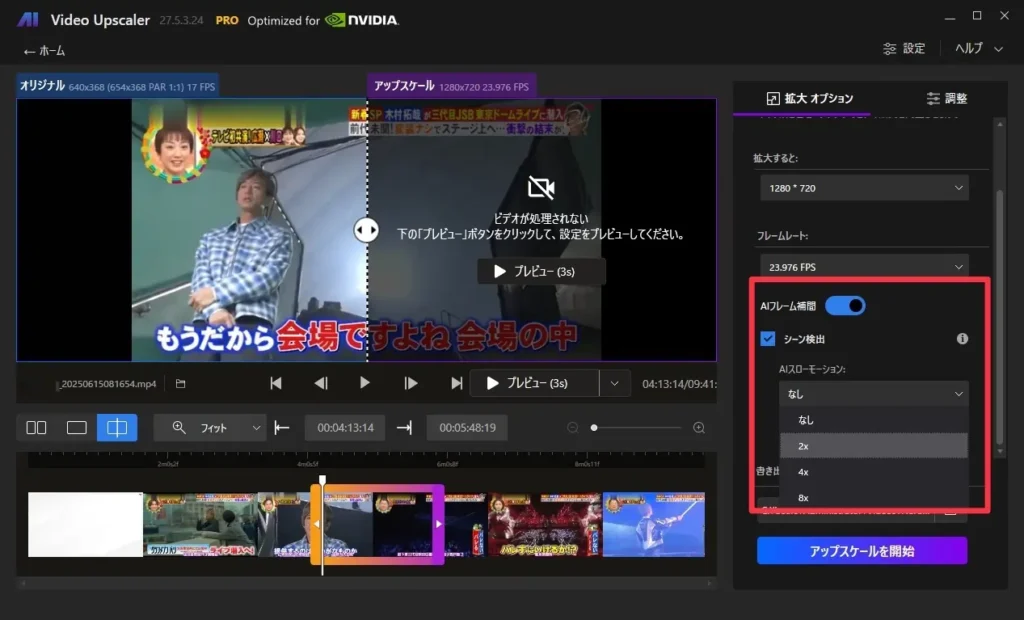Open the 1280 * 720 resolution dropdown

click(x=864, y=188)
